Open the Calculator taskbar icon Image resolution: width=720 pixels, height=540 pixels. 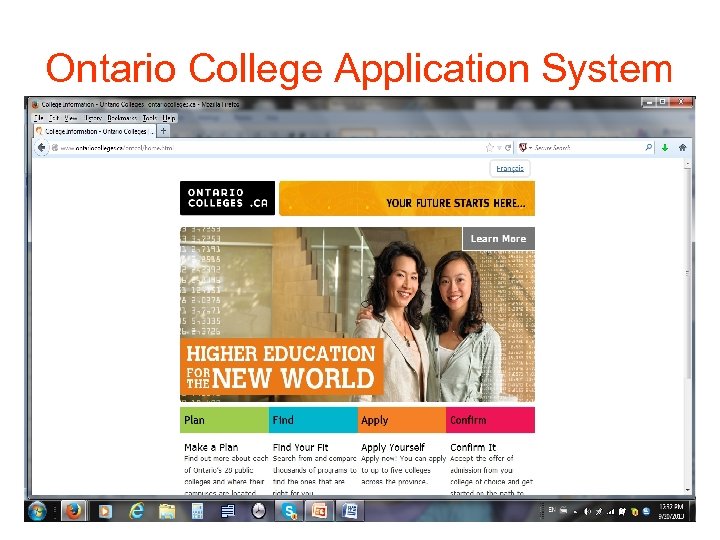pyautogui.click(x=197, y=511)
